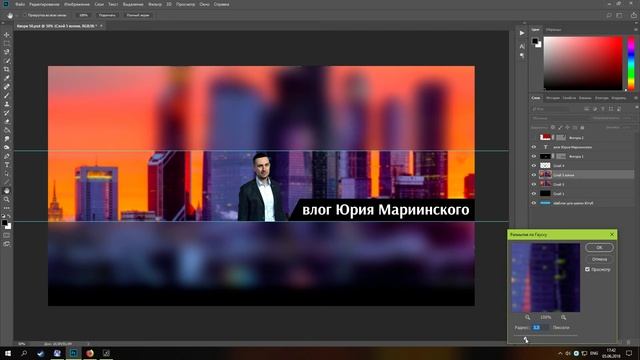Open the 'Изображение' menu
The image size is (640, 360).
77,4
